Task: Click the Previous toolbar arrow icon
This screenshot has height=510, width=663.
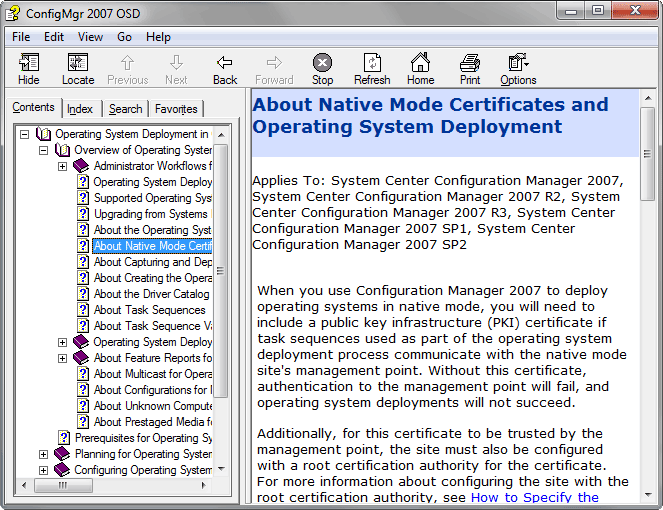Action: coord(127,63)
